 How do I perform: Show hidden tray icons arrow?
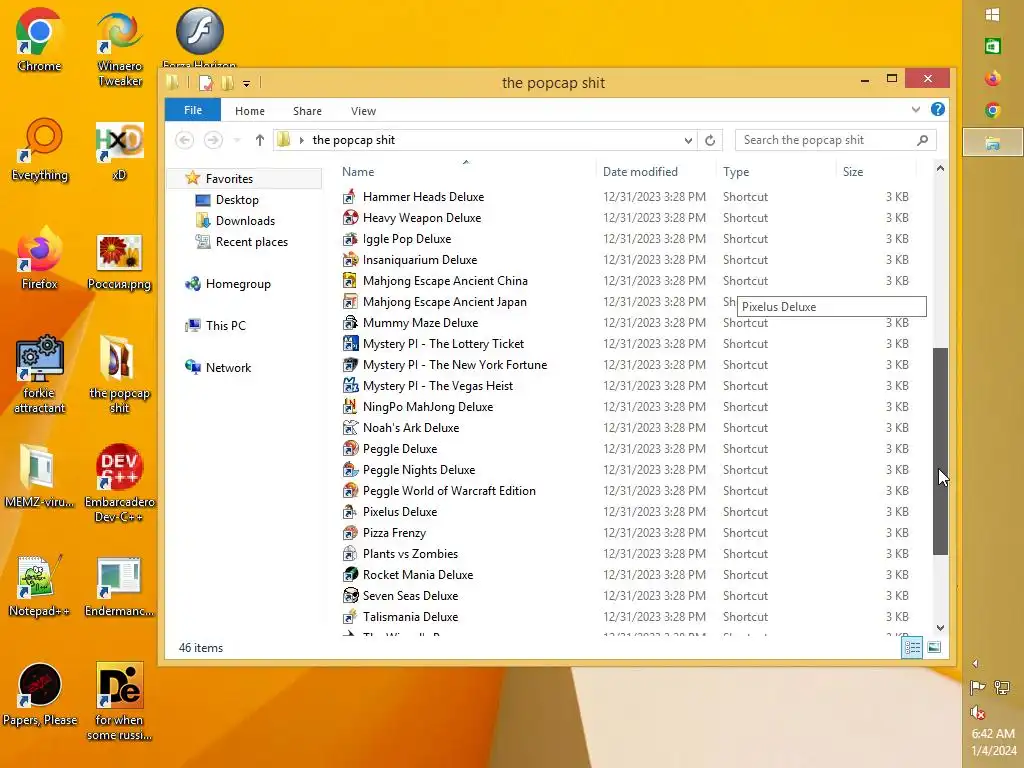pos(976,664)
